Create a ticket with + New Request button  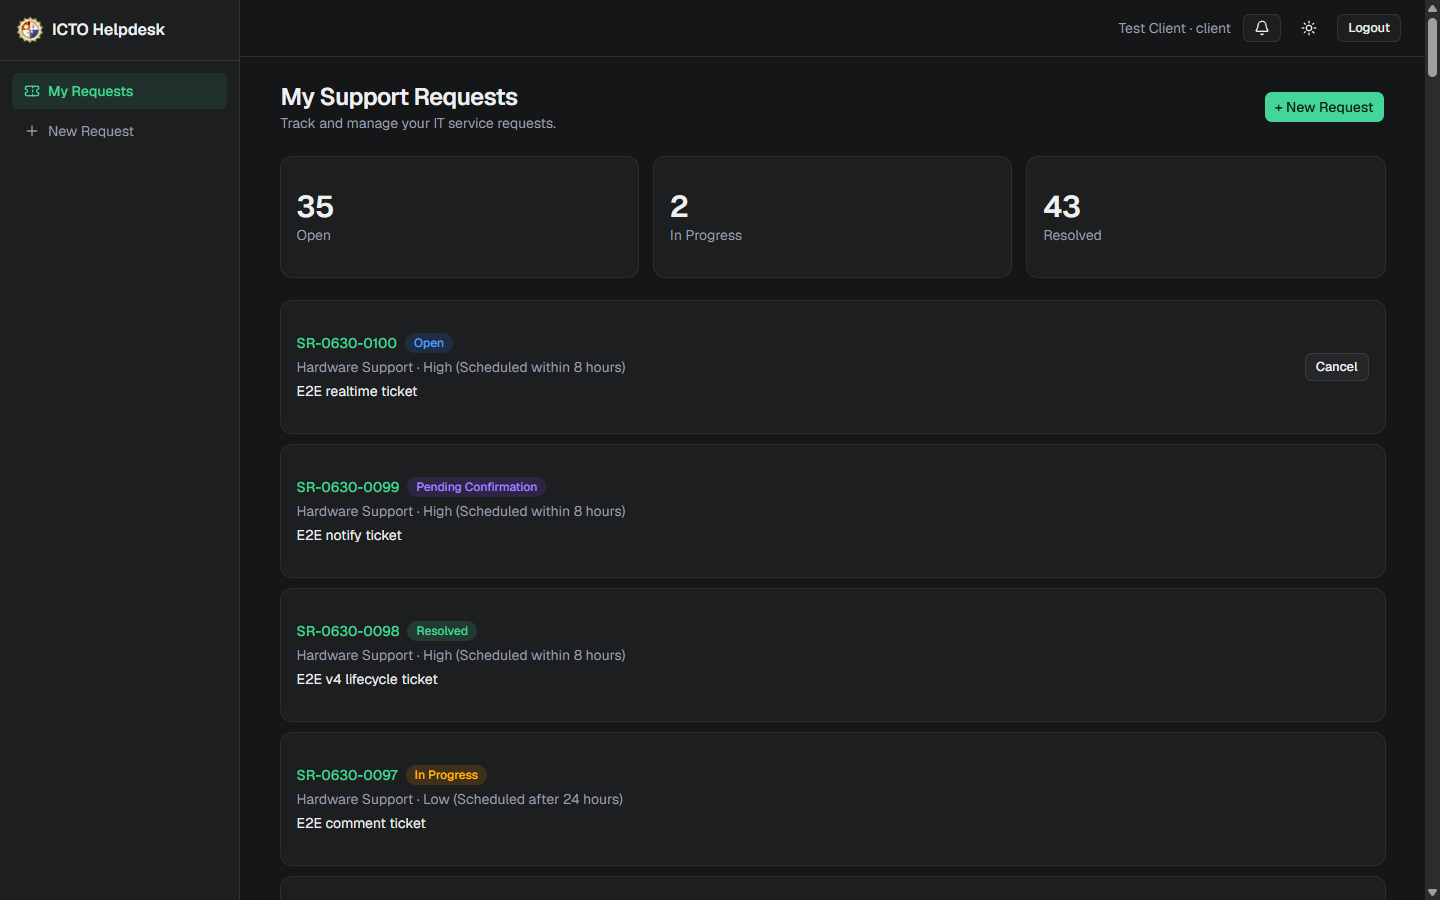1324,107
